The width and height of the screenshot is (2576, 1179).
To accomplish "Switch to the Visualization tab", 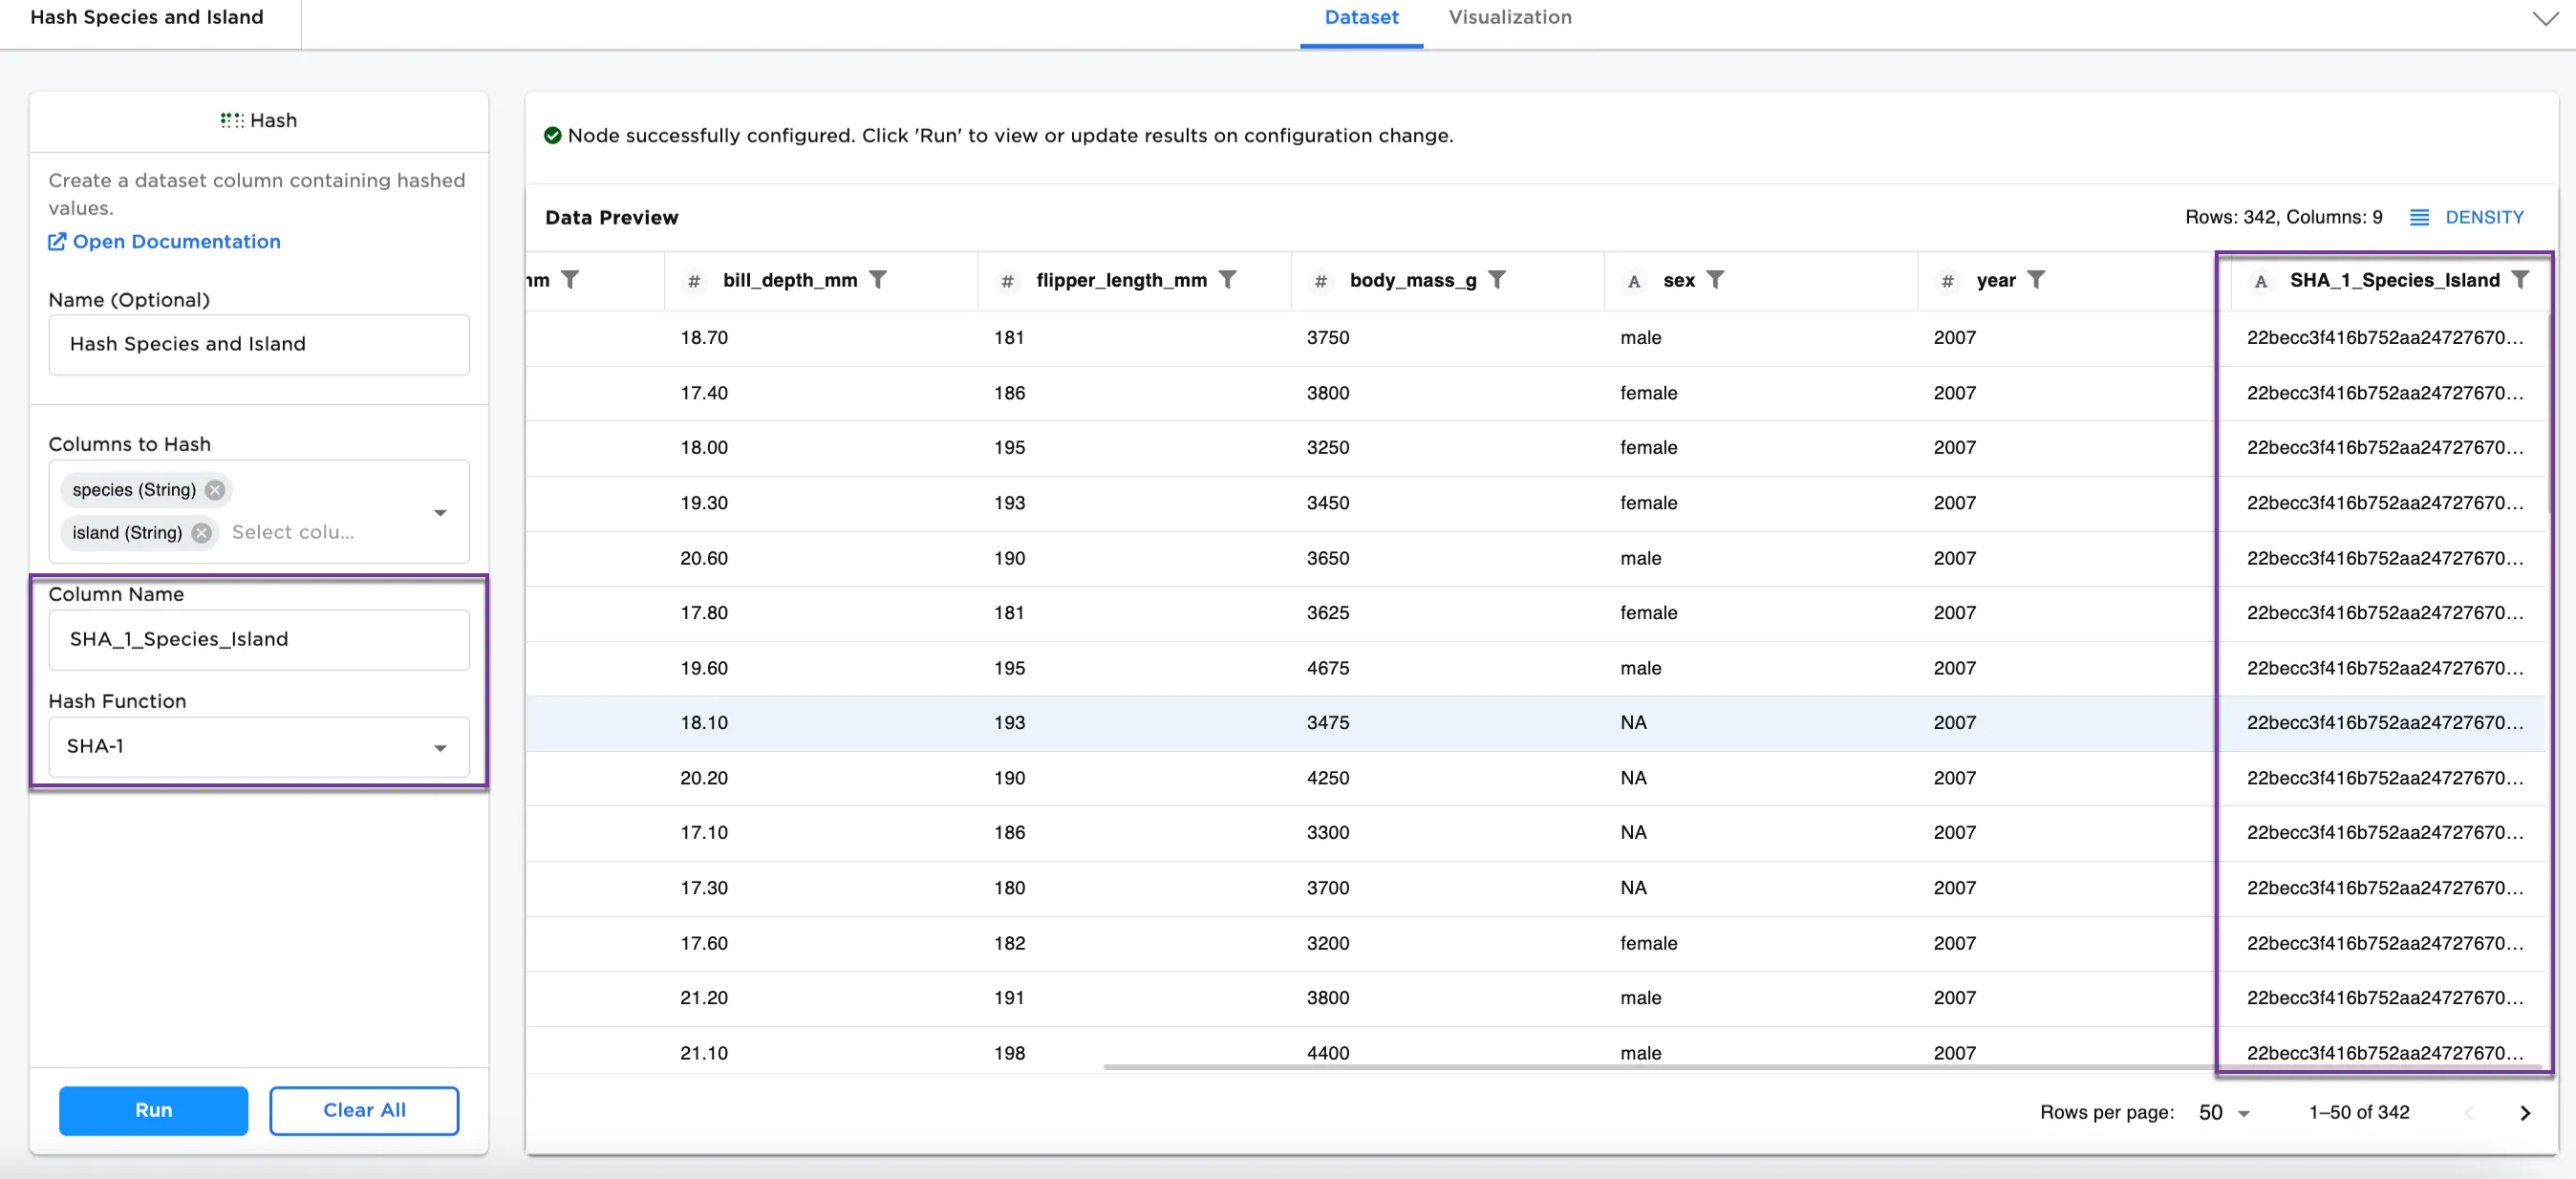I will pos(1509,17).
